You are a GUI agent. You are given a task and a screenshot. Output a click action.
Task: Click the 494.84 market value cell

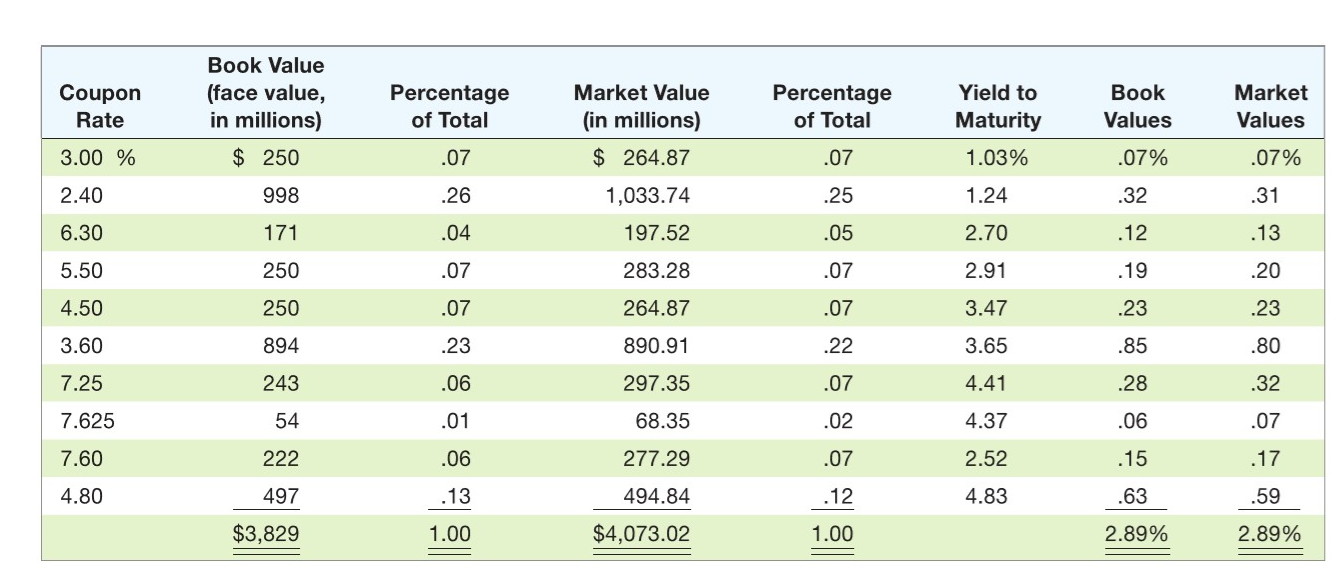click(x=655, y=497)
